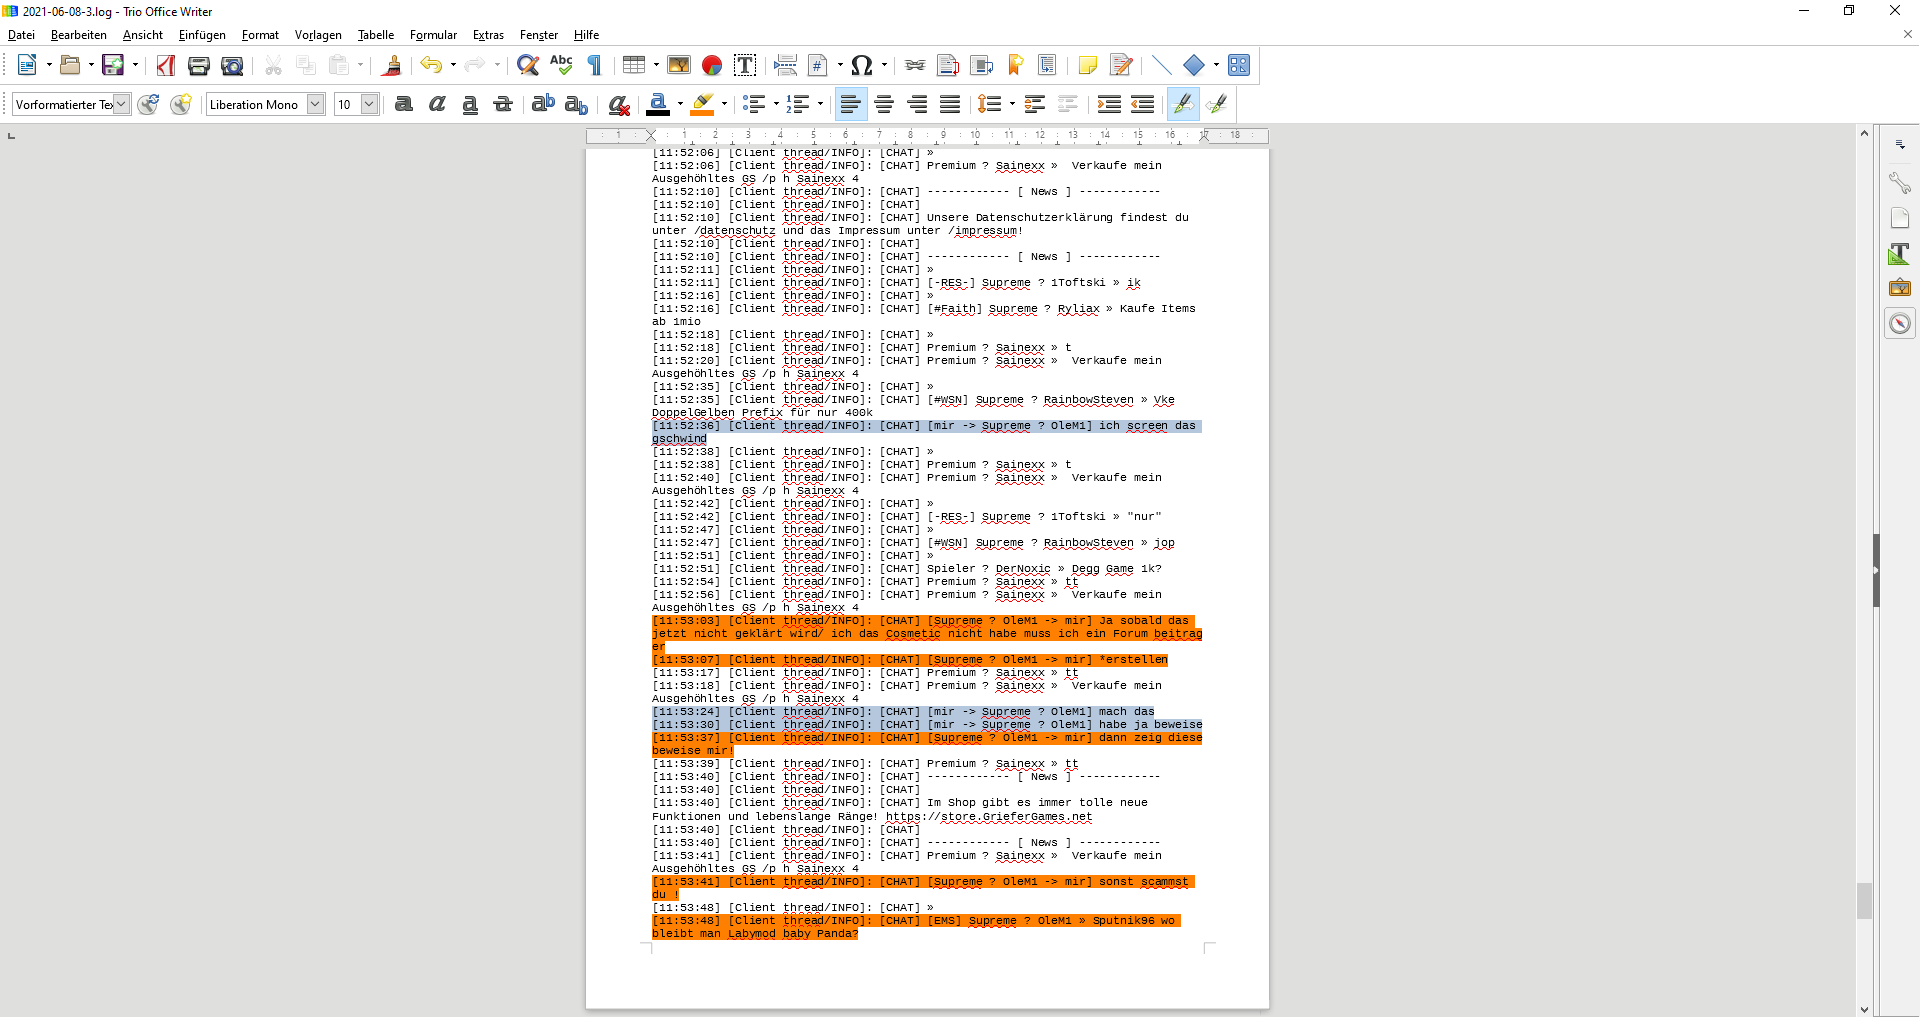
Task: Open the new document dropdown arrow
Action: click(x=49, y=65)
